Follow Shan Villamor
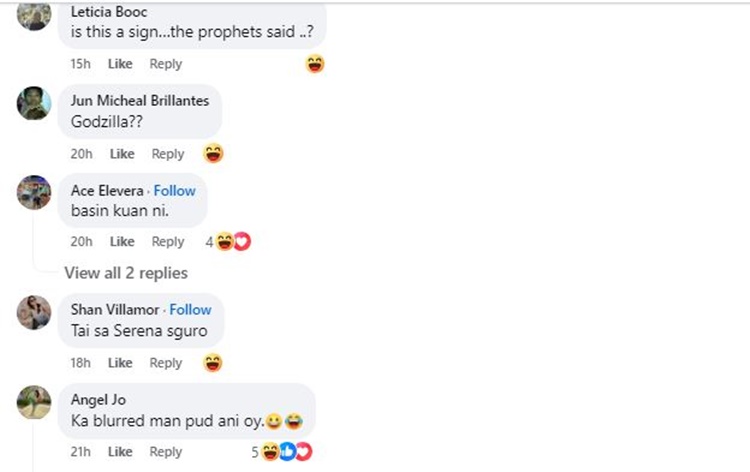Screen dimensions: 750x472 pos(190,309)
